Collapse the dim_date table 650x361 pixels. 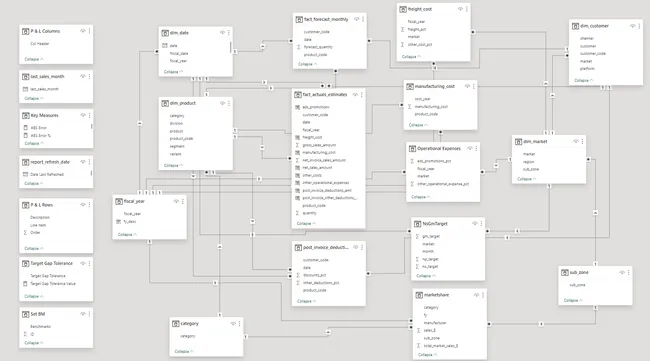click(x=173, y=72)
